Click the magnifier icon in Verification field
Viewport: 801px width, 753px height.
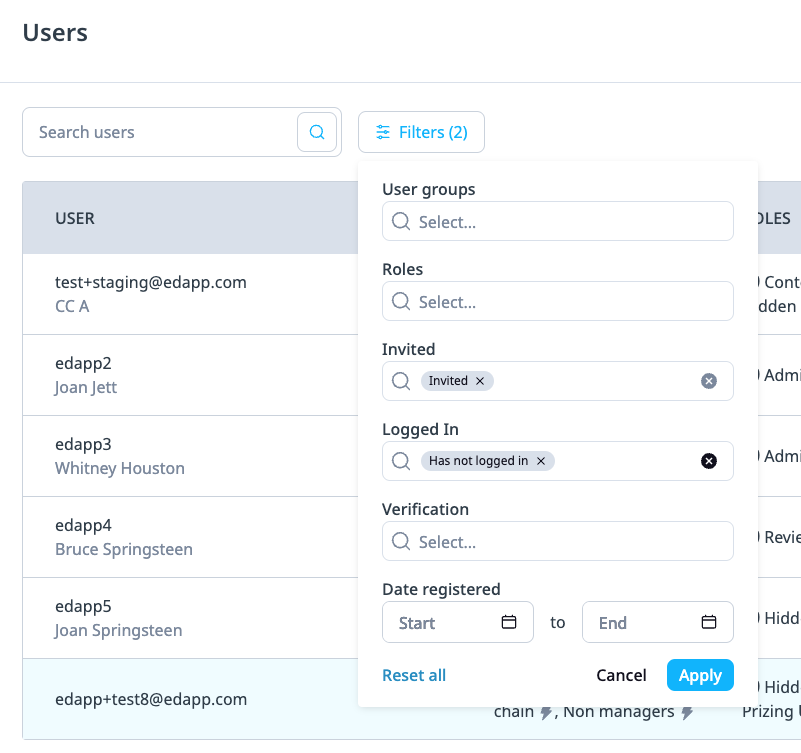401,541
